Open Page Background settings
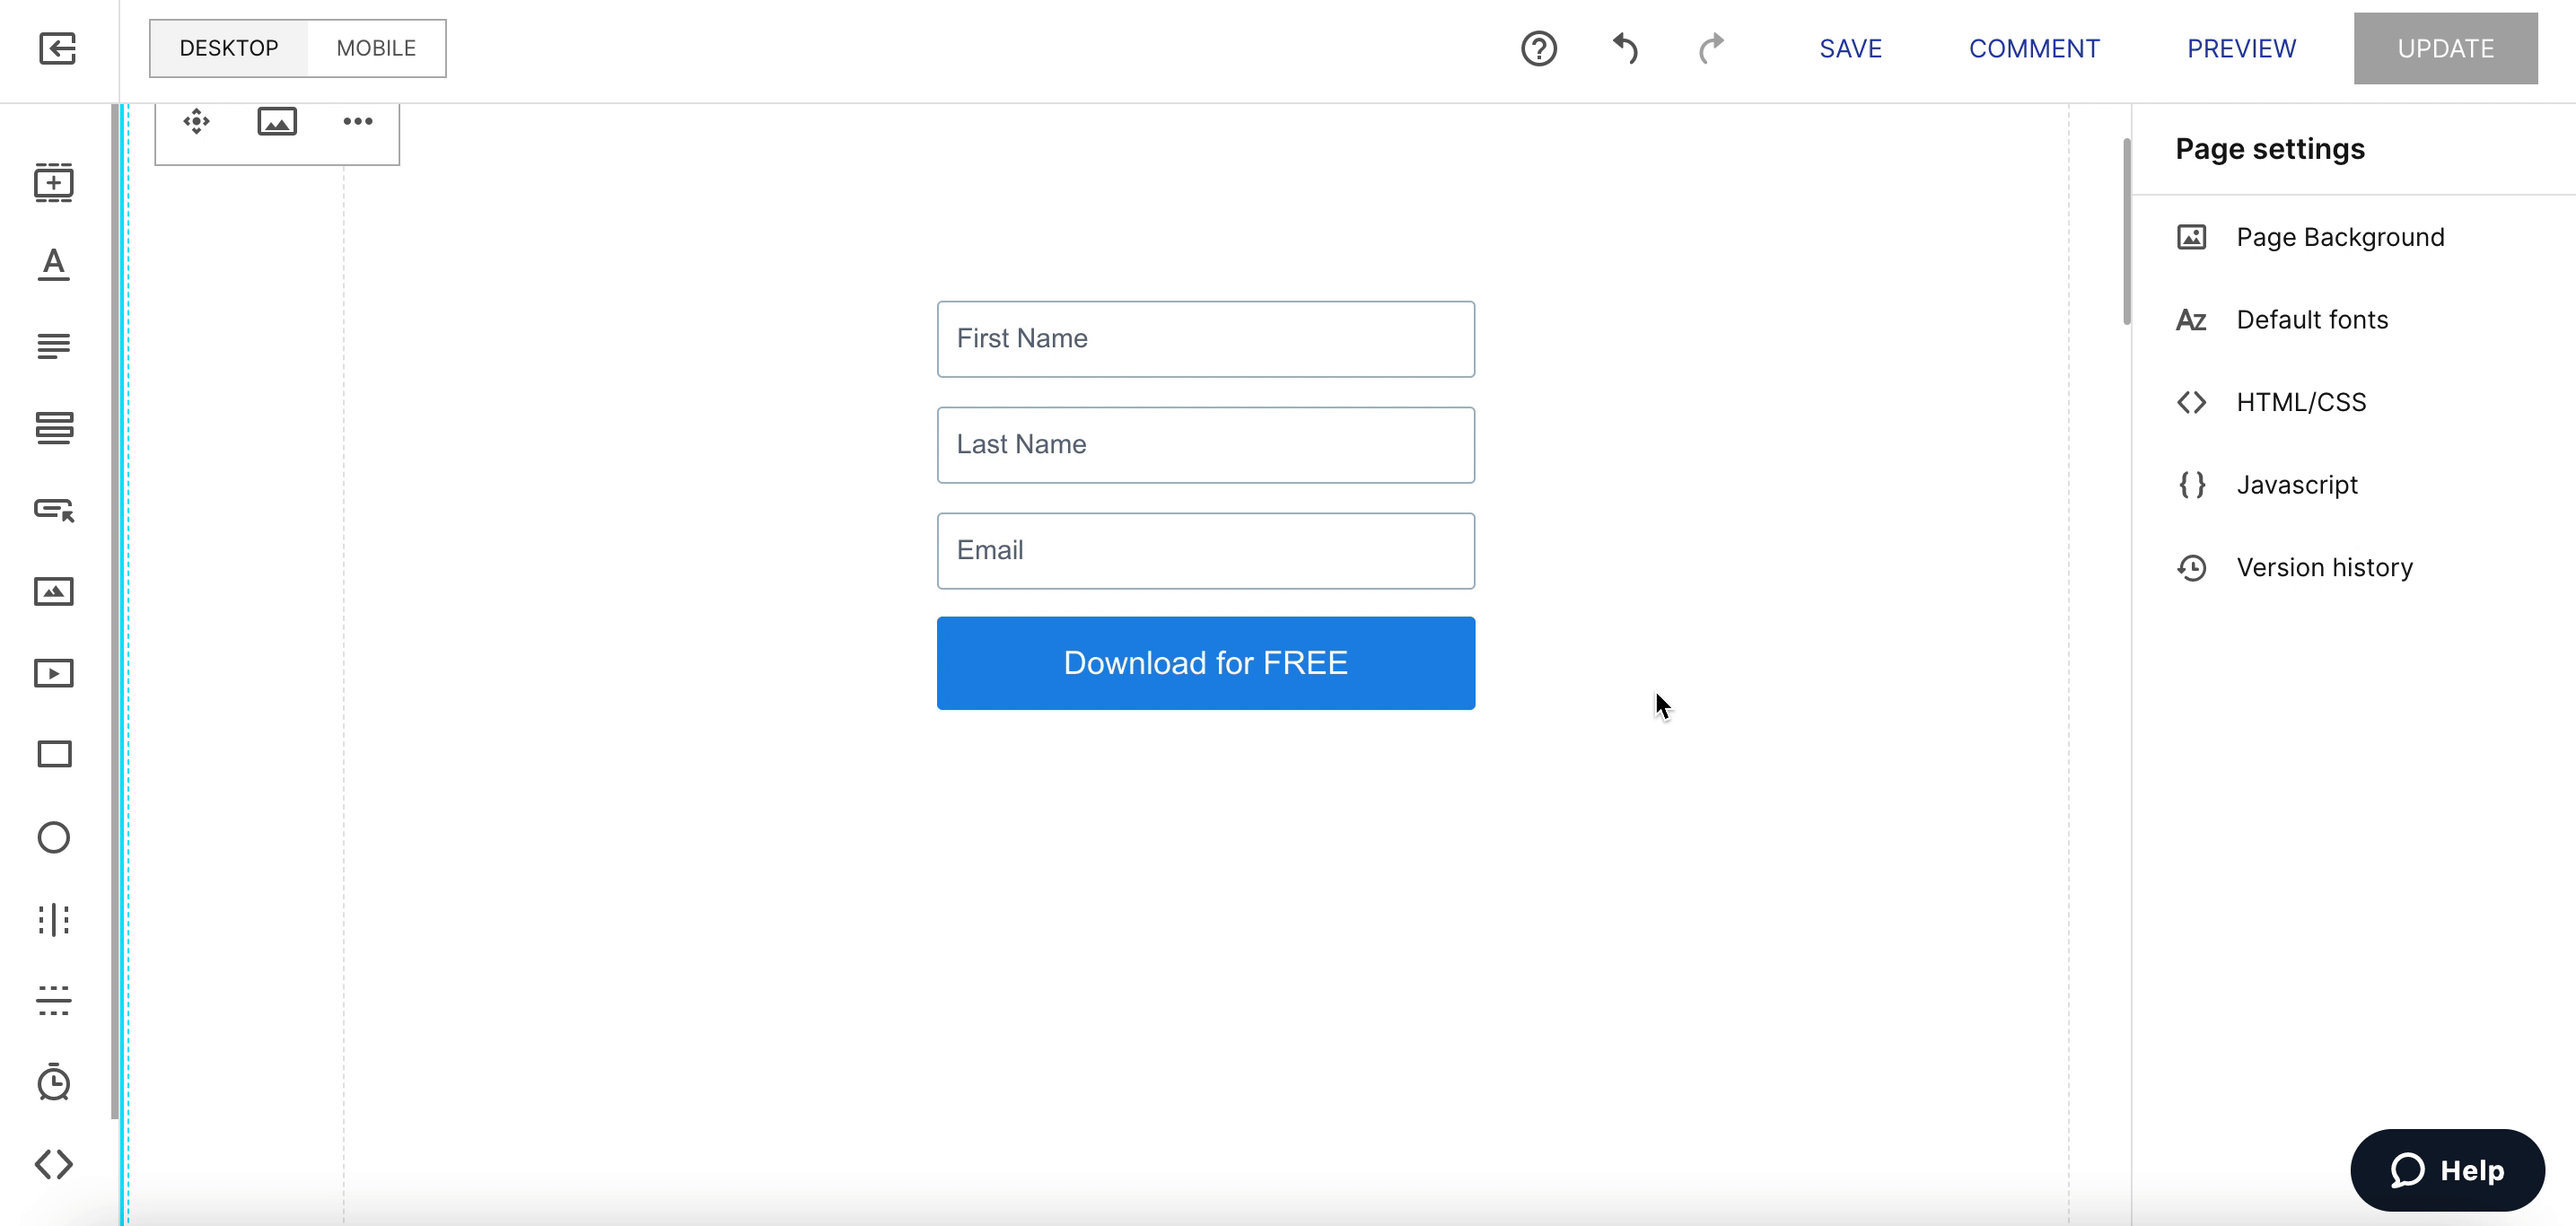This screenshot has height=1226, width=2576. [x=2339, y=237]
